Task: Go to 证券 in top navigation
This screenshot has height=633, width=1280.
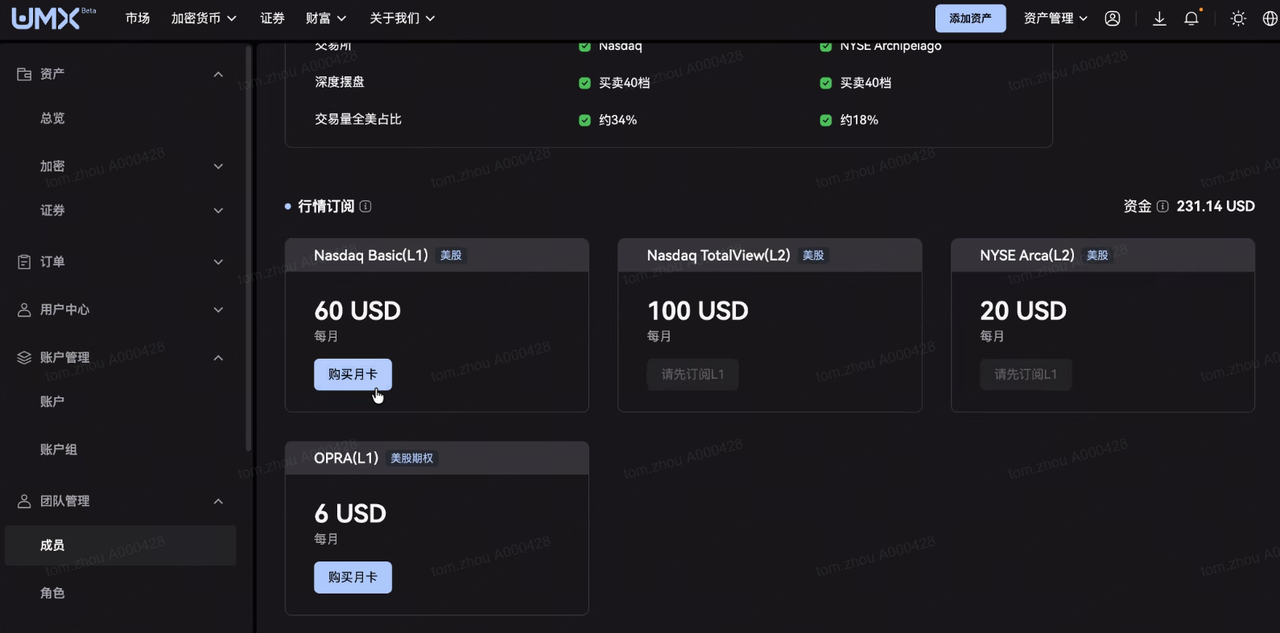Action: pos(272,18)
